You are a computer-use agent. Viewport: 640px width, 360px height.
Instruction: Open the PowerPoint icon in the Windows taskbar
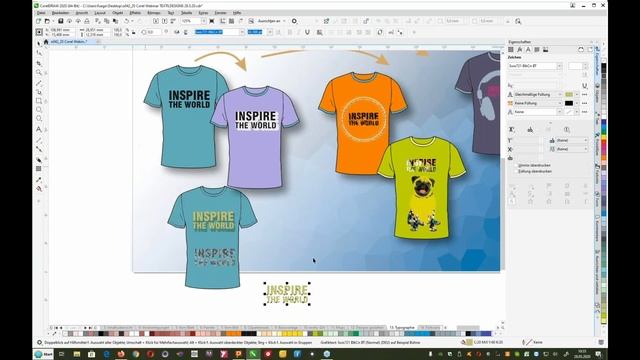238,354
